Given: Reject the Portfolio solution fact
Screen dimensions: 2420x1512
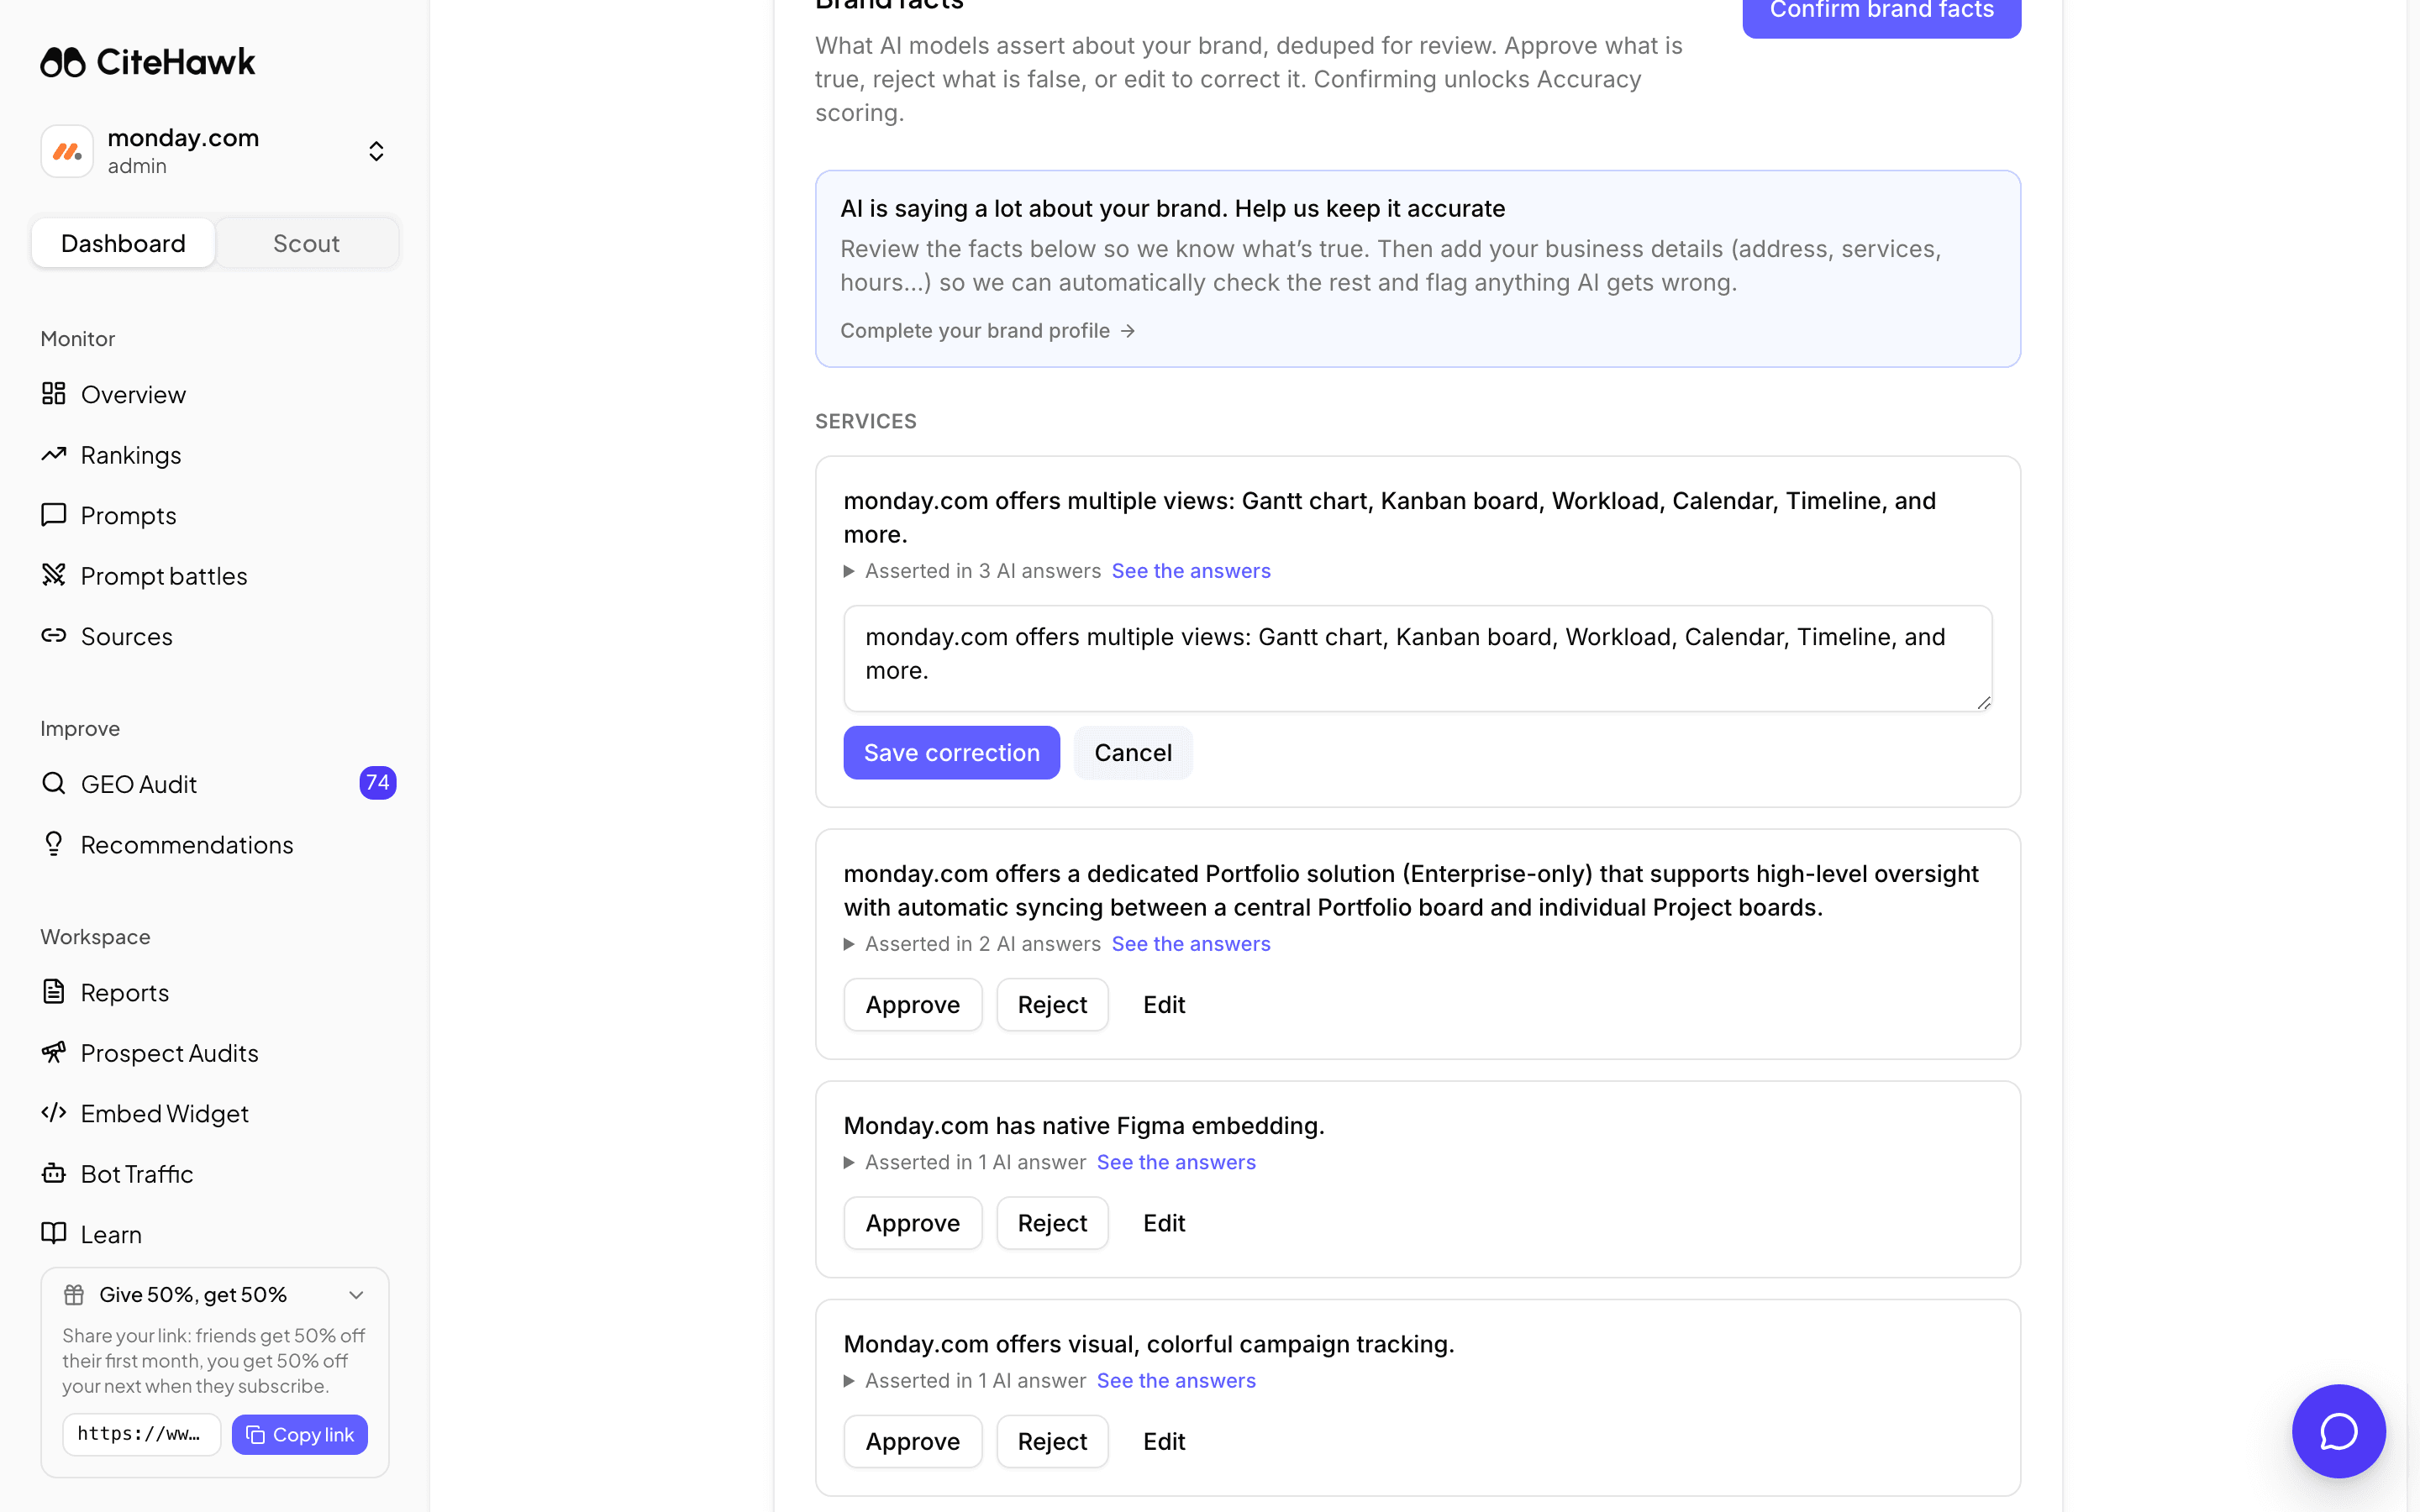Looking at the screenshot, I should point(1052,1004).
